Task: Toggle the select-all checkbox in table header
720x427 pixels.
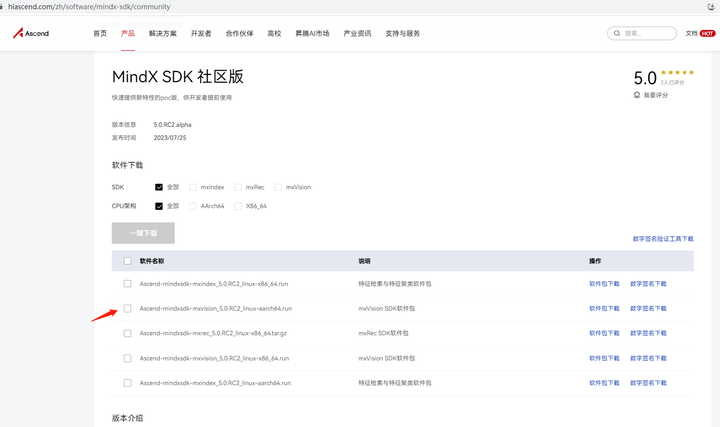Action: (x=127, y=261)
